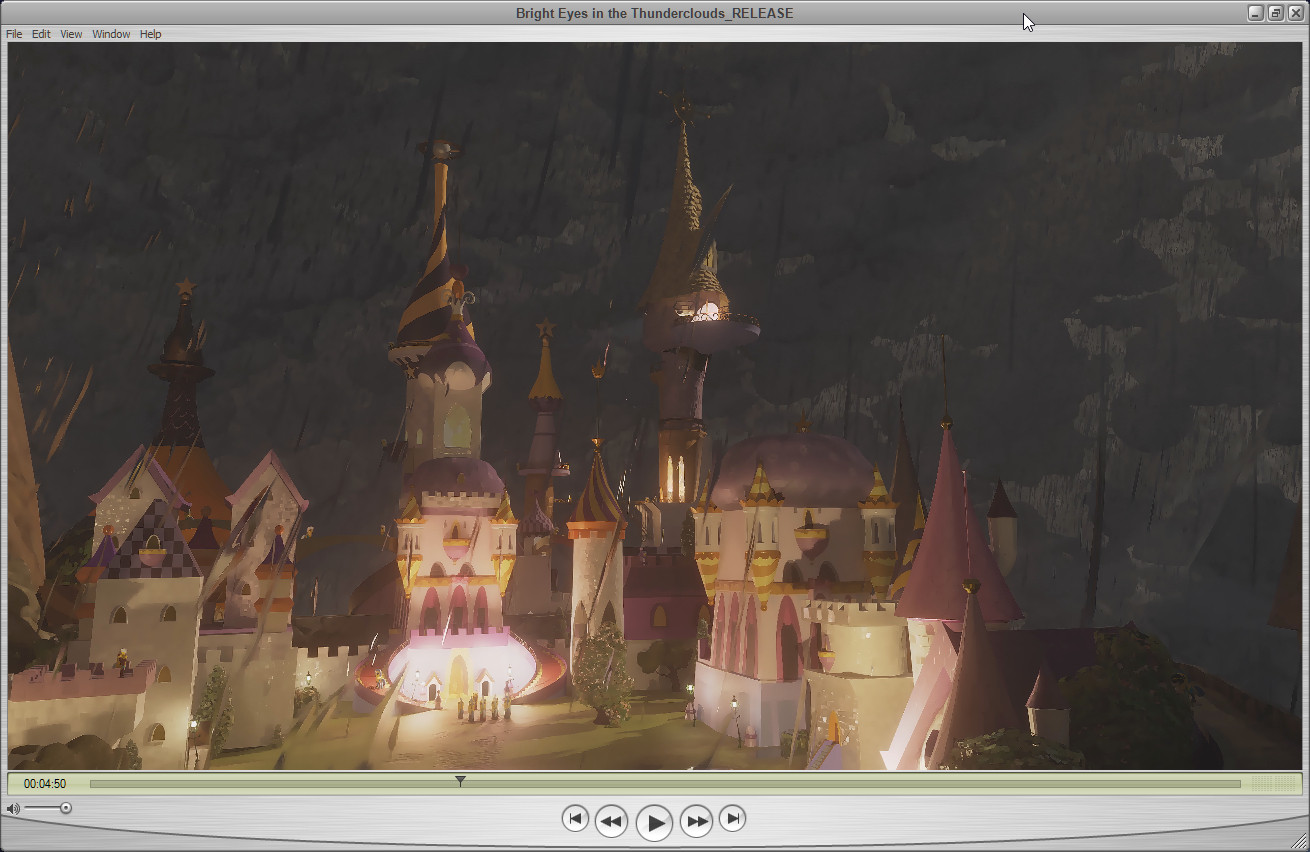Click the resize grip in the window corner
1310x852 pixels.
[1299, 841]
